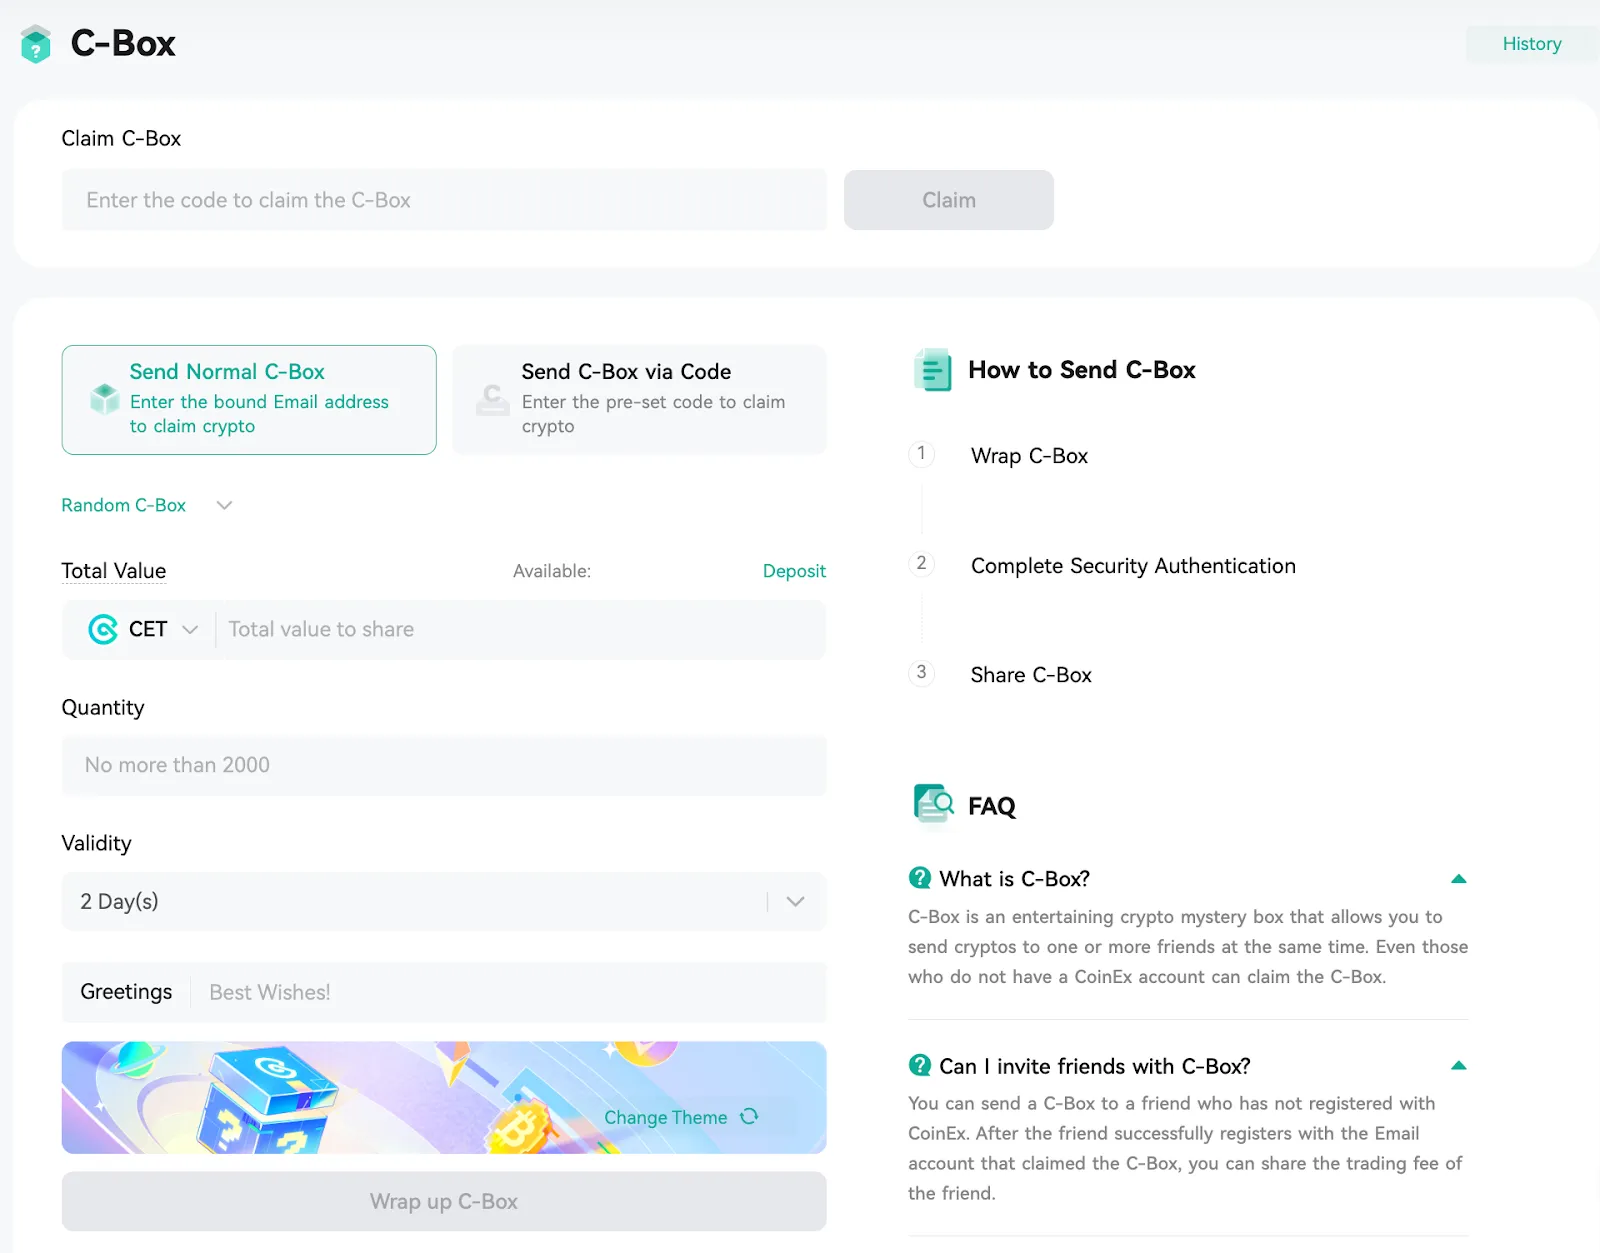This screenshot has height=1253, width=1600.
Task: Collapse the invite friends with C-Box answer
Action: pyautogui.click(x=1459, y=1066)
